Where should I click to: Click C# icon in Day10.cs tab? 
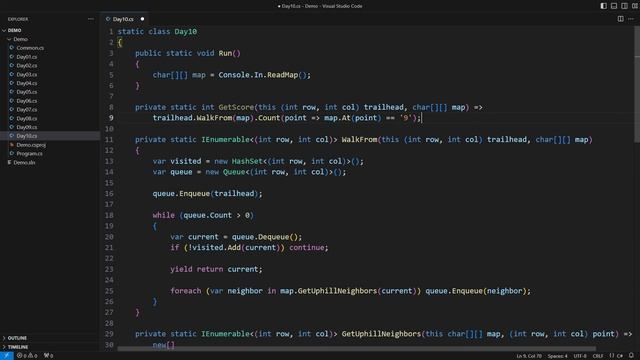click(108, 19)
